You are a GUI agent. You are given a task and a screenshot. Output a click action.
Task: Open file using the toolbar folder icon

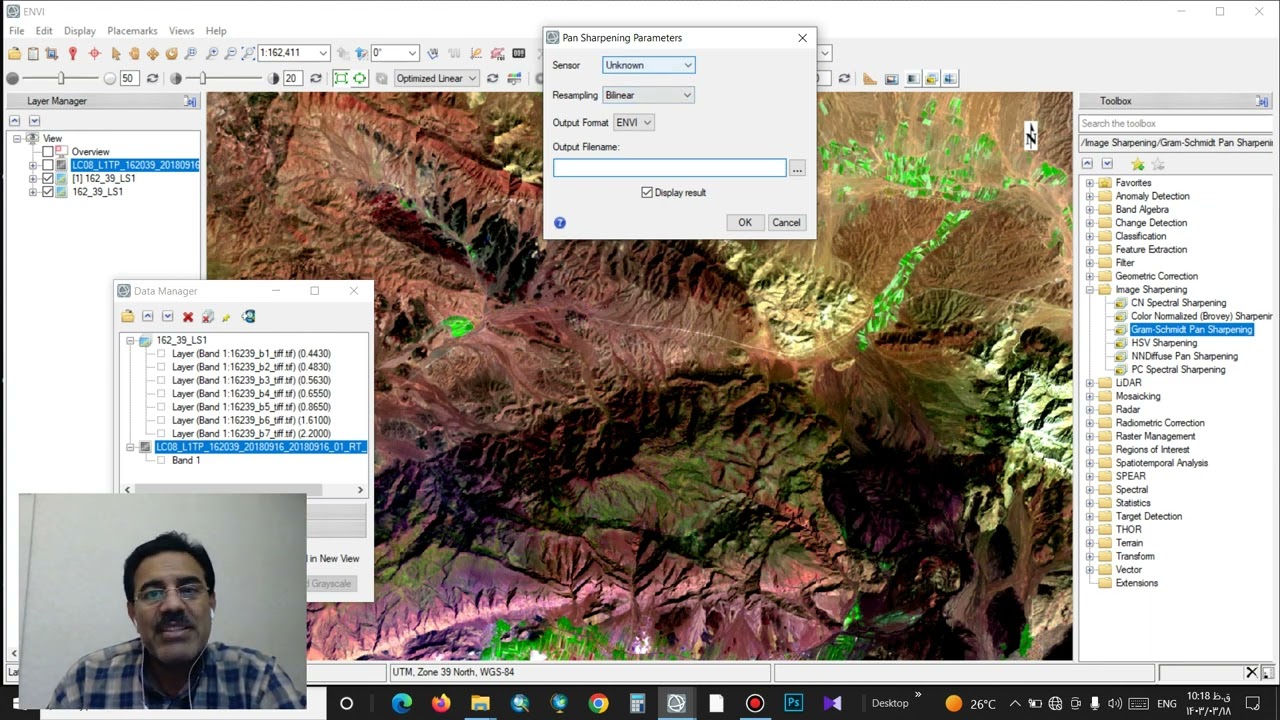point(14,53)
